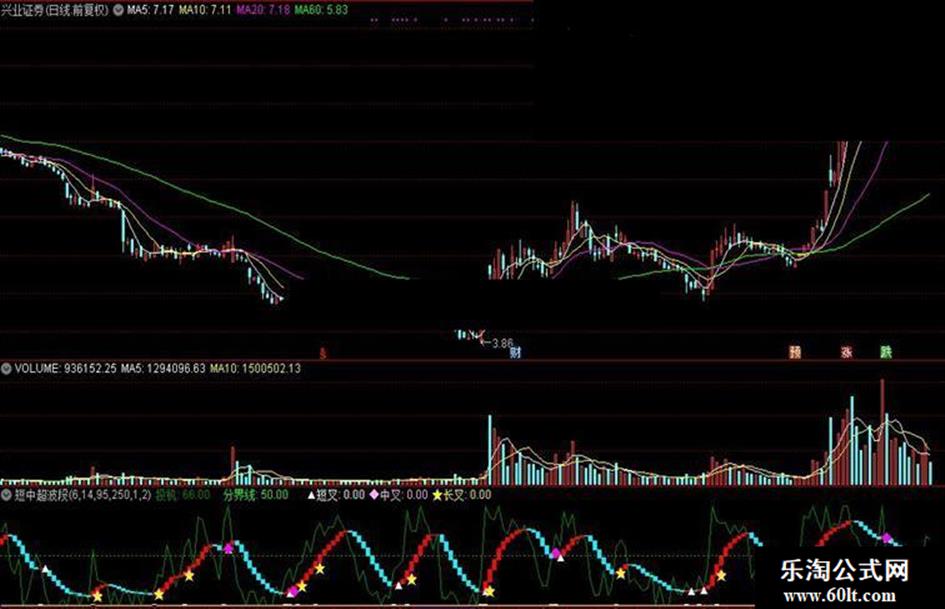Viewport: 945px width, 609px height.
Task: Select the MA20: 7.18 label
Action: pyautogui.click(x=263, y=10)
